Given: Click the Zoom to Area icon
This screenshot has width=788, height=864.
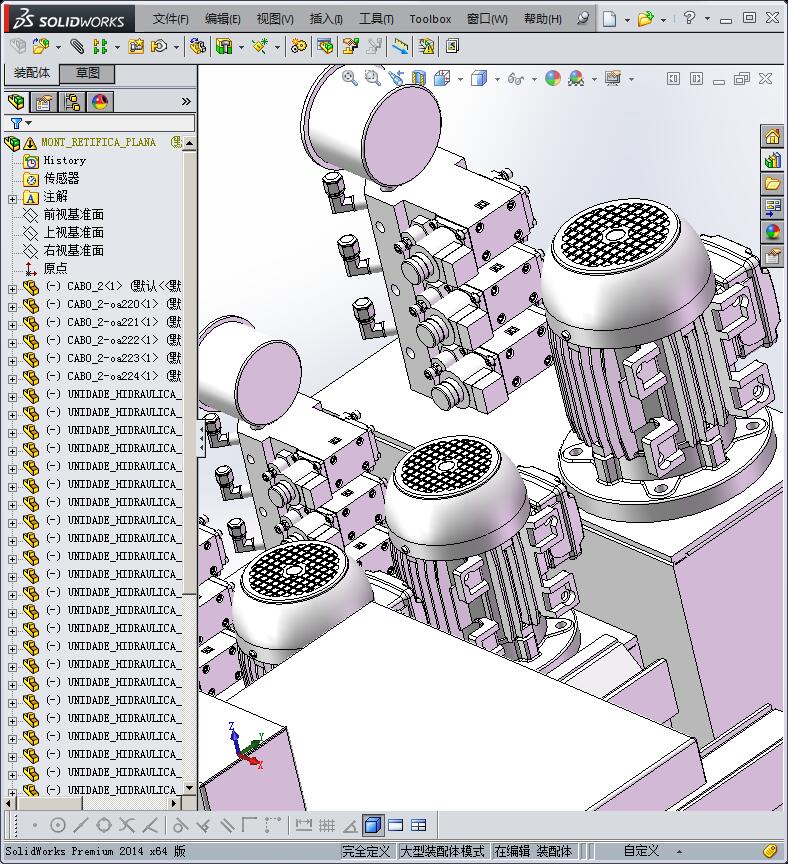Looking at the screenshot, I should tap(373, 78).
